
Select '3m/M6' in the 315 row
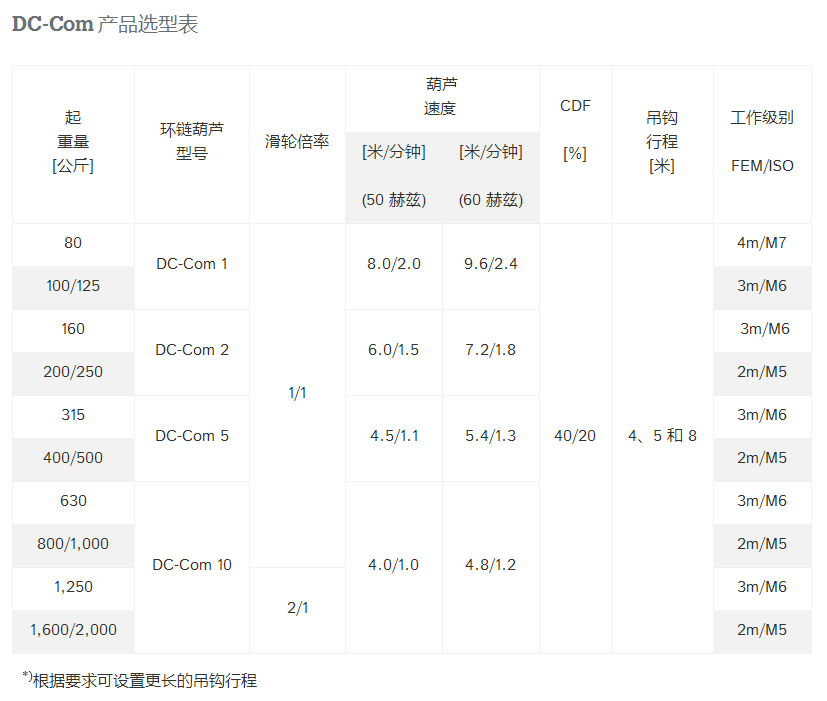coord(762,415)
